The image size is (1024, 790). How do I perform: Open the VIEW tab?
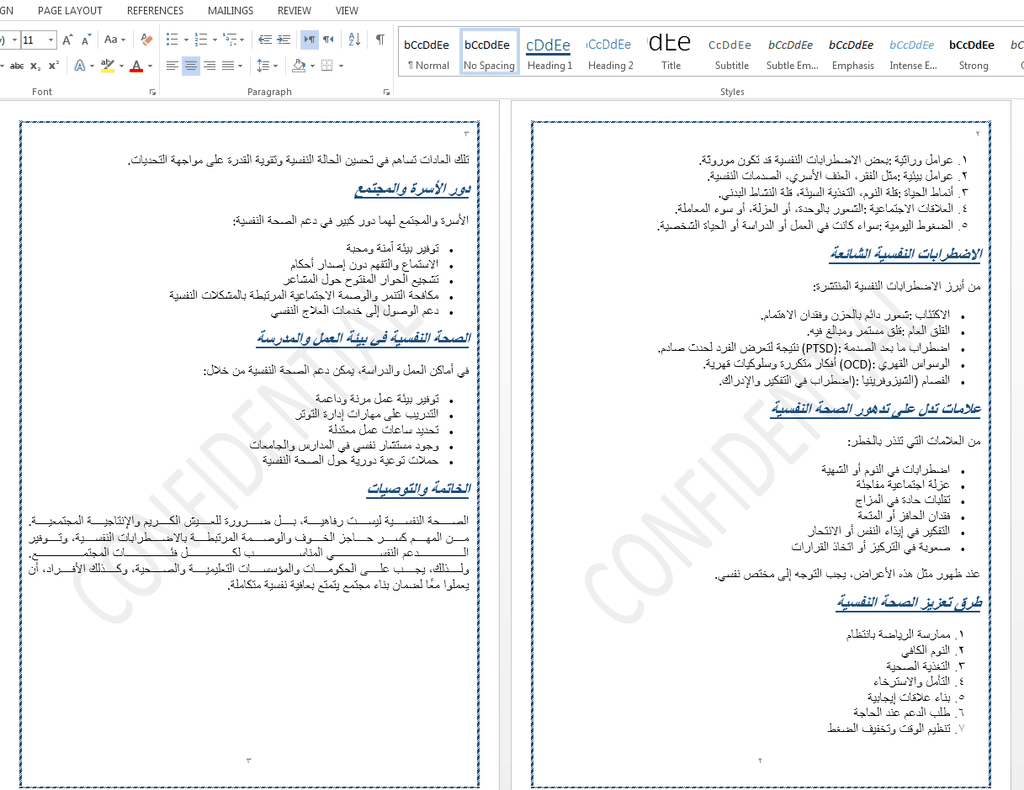pos(347,10)
